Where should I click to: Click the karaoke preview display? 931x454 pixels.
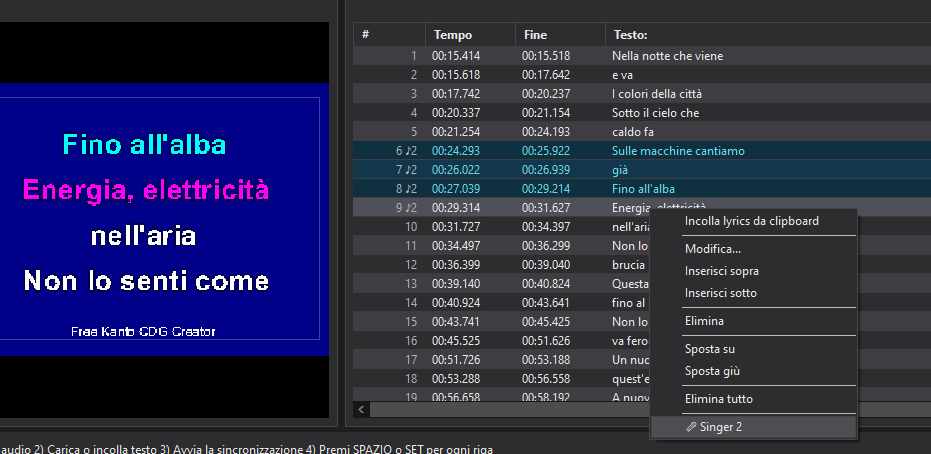pos(165,219)
